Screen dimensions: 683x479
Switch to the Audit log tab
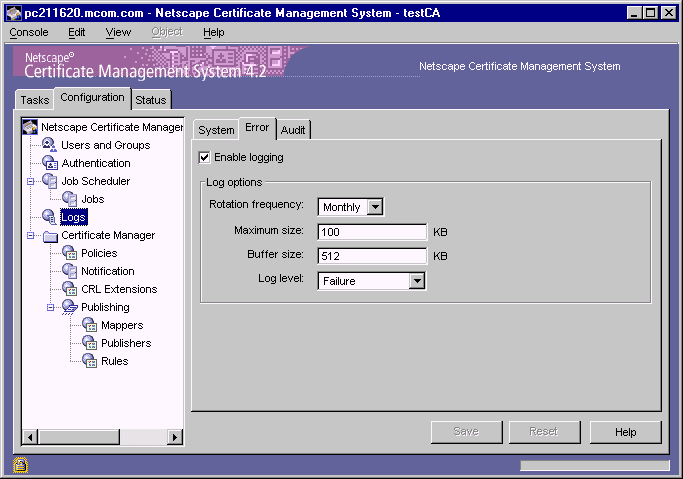[x=293, y=130]
